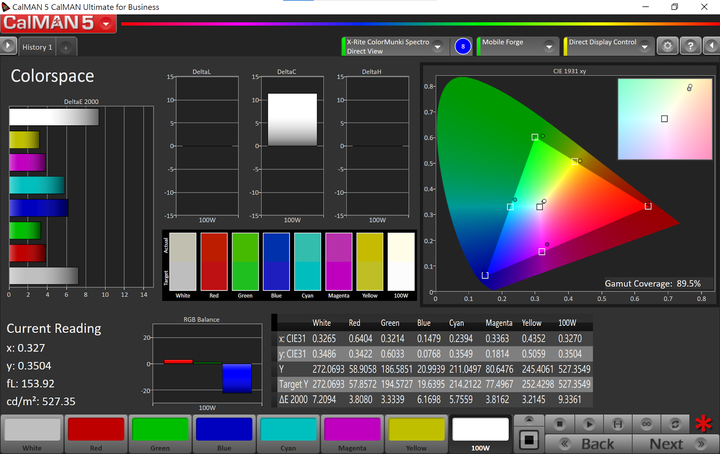
Task: Select the Red pattern swatch button
Action: (96, 434)
